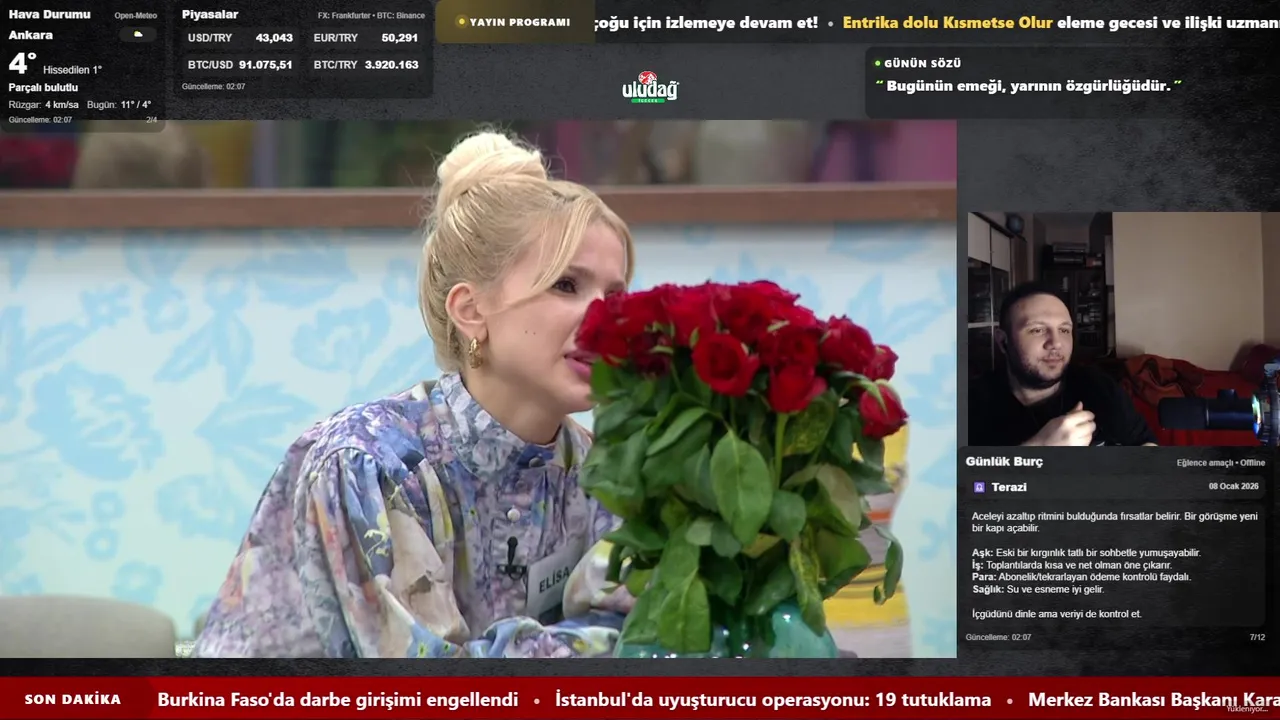This screenshot has width=1280, height=720.
Task: Click the streamer webcam feed
Action: [x=1123, y=329]
